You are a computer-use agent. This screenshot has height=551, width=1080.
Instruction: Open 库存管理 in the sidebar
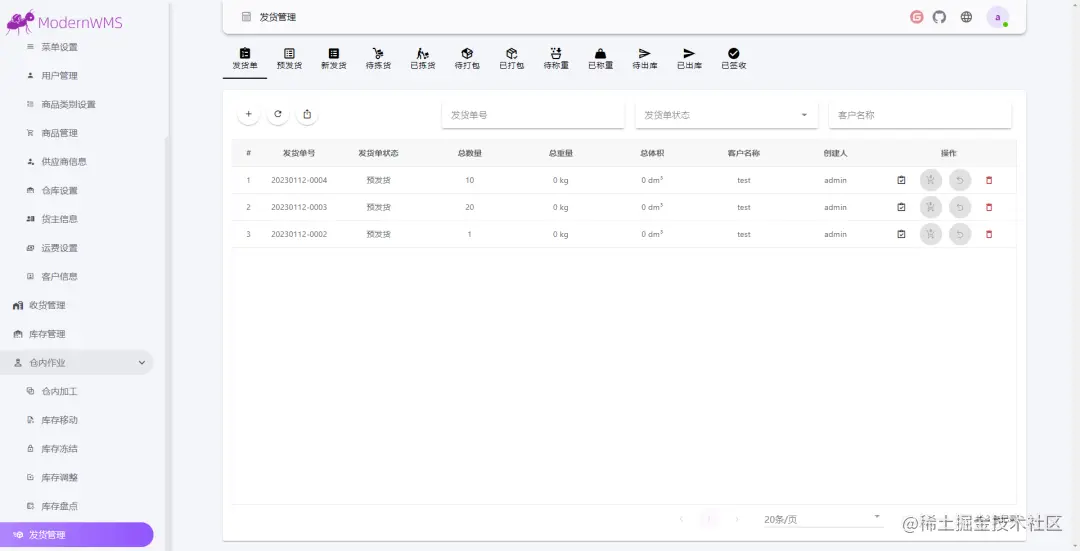click(x=47, y=334)
